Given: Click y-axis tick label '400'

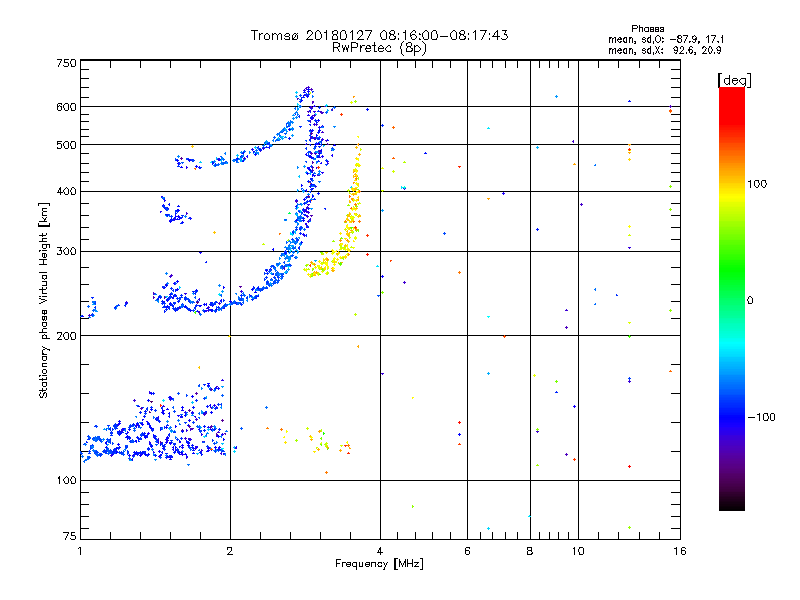Looking at the screenshot, I should point(66,192).
